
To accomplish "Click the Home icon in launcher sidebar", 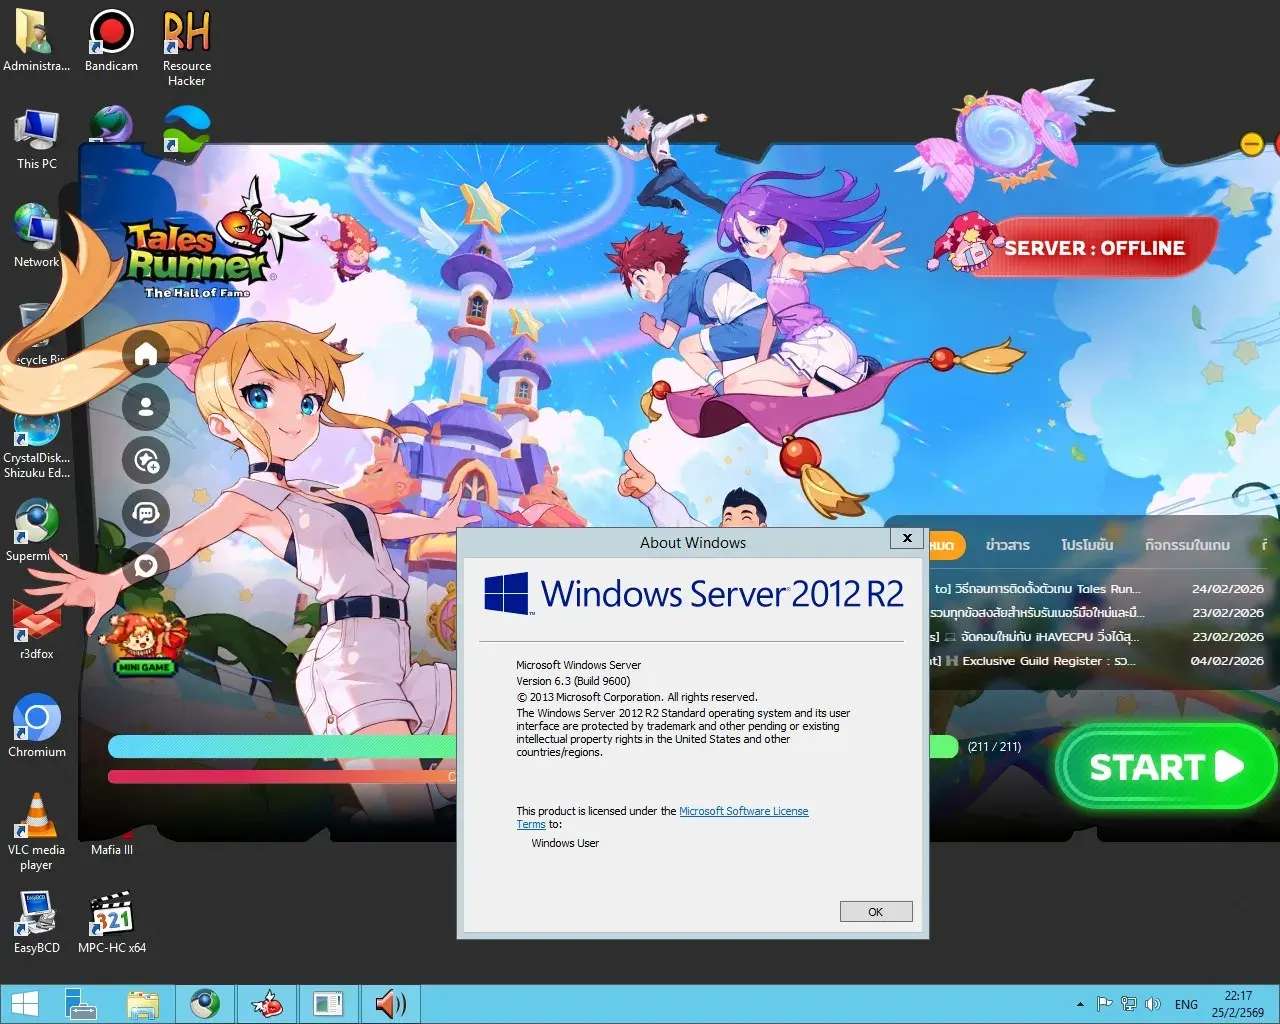I will tap(146, 354).
